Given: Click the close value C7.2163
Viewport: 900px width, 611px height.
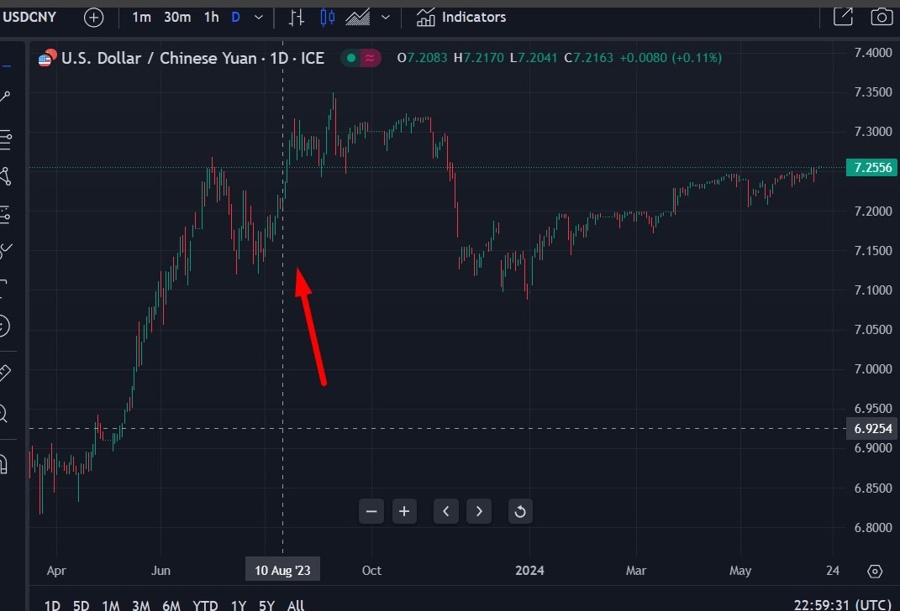Looking at the screenshot, I should coord(589,58).
